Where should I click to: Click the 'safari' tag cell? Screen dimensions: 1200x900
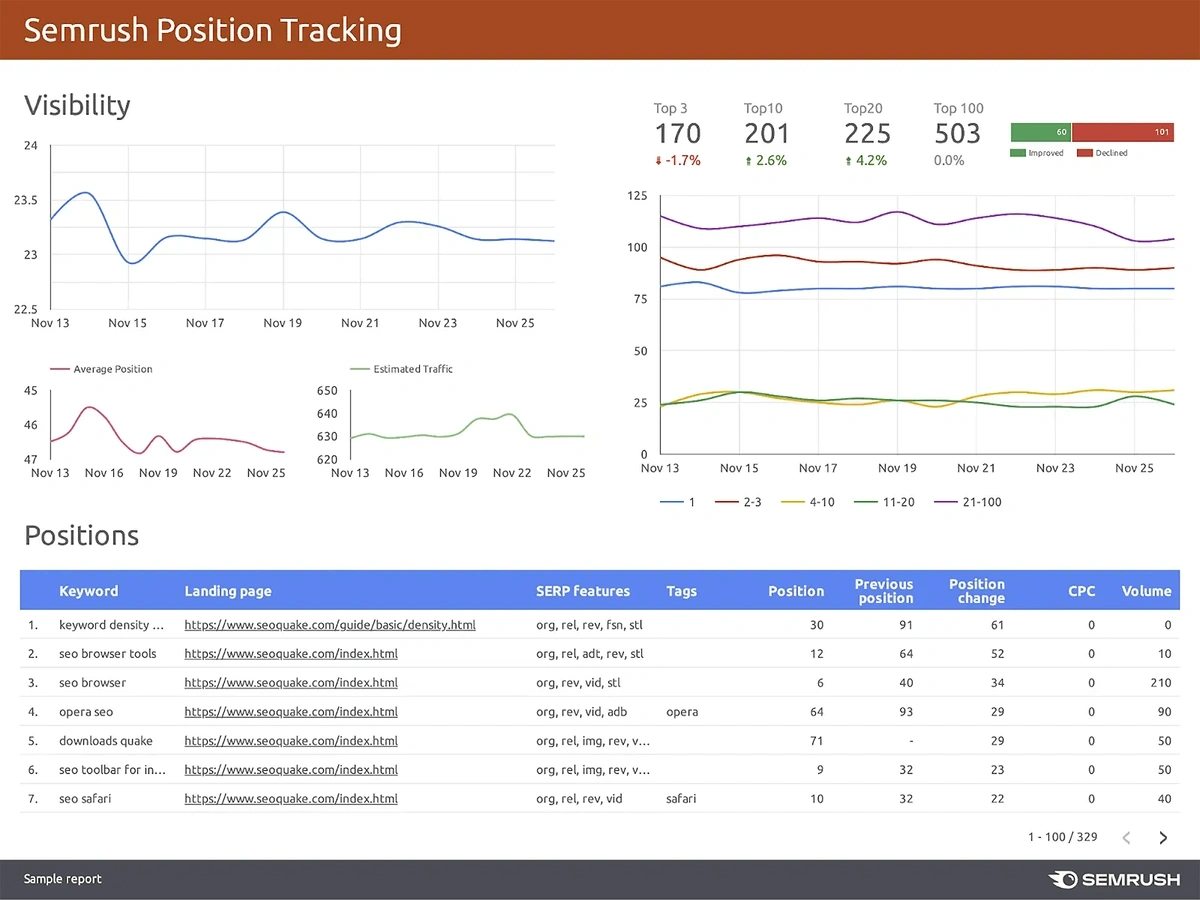681,799
